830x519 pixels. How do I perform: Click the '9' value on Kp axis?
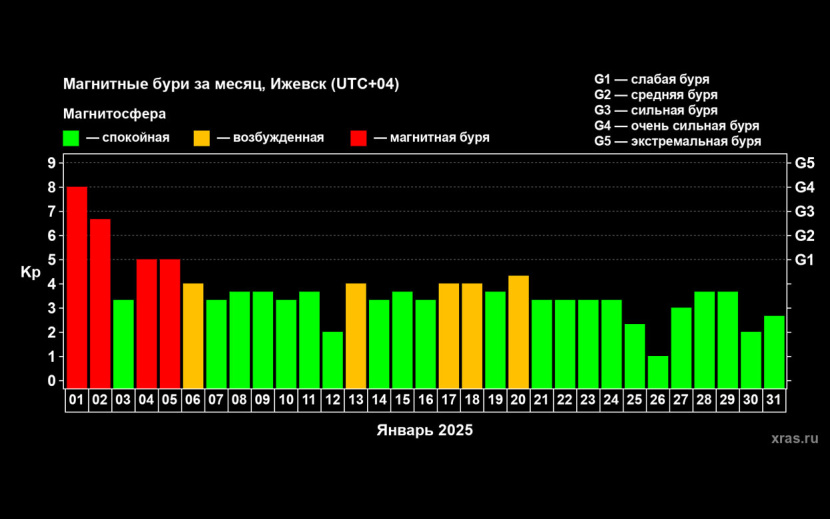point(51,163)
